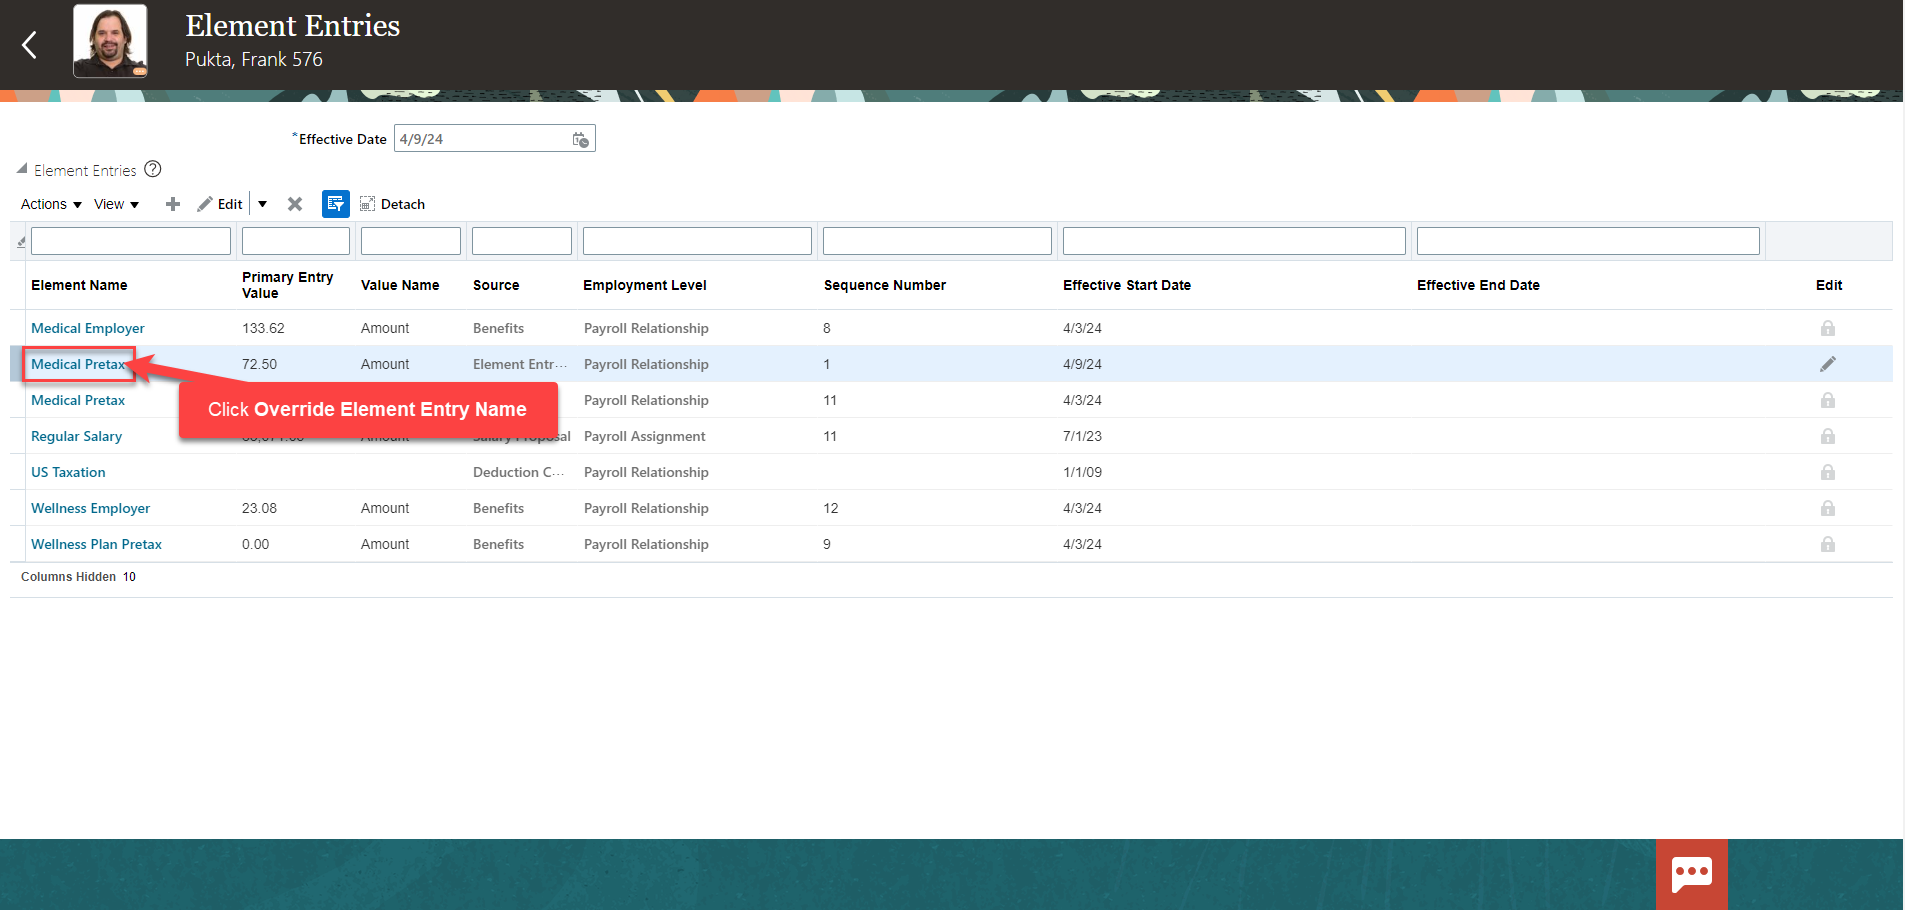Click the Primary Entry Value filter field
This screenshot has height=910, width=1905.
pos(296,241)
